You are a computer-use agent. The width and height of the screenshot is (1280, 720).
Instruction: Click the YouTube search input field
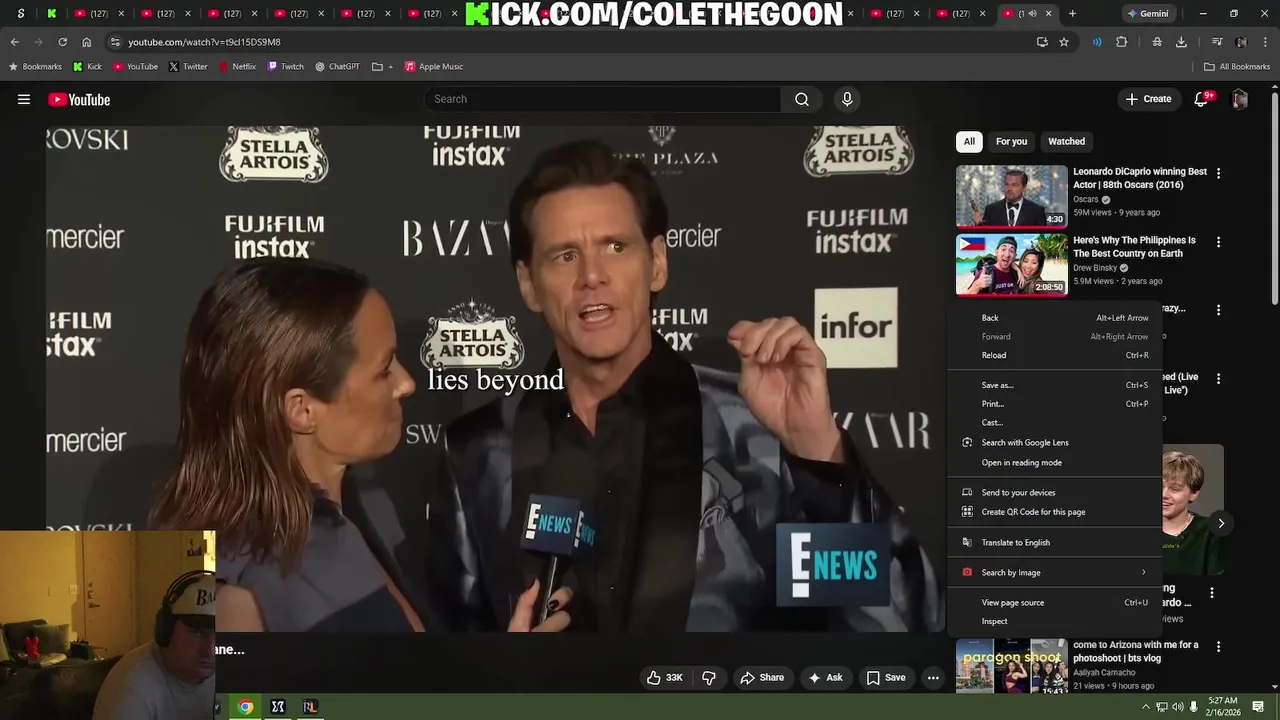603,99
